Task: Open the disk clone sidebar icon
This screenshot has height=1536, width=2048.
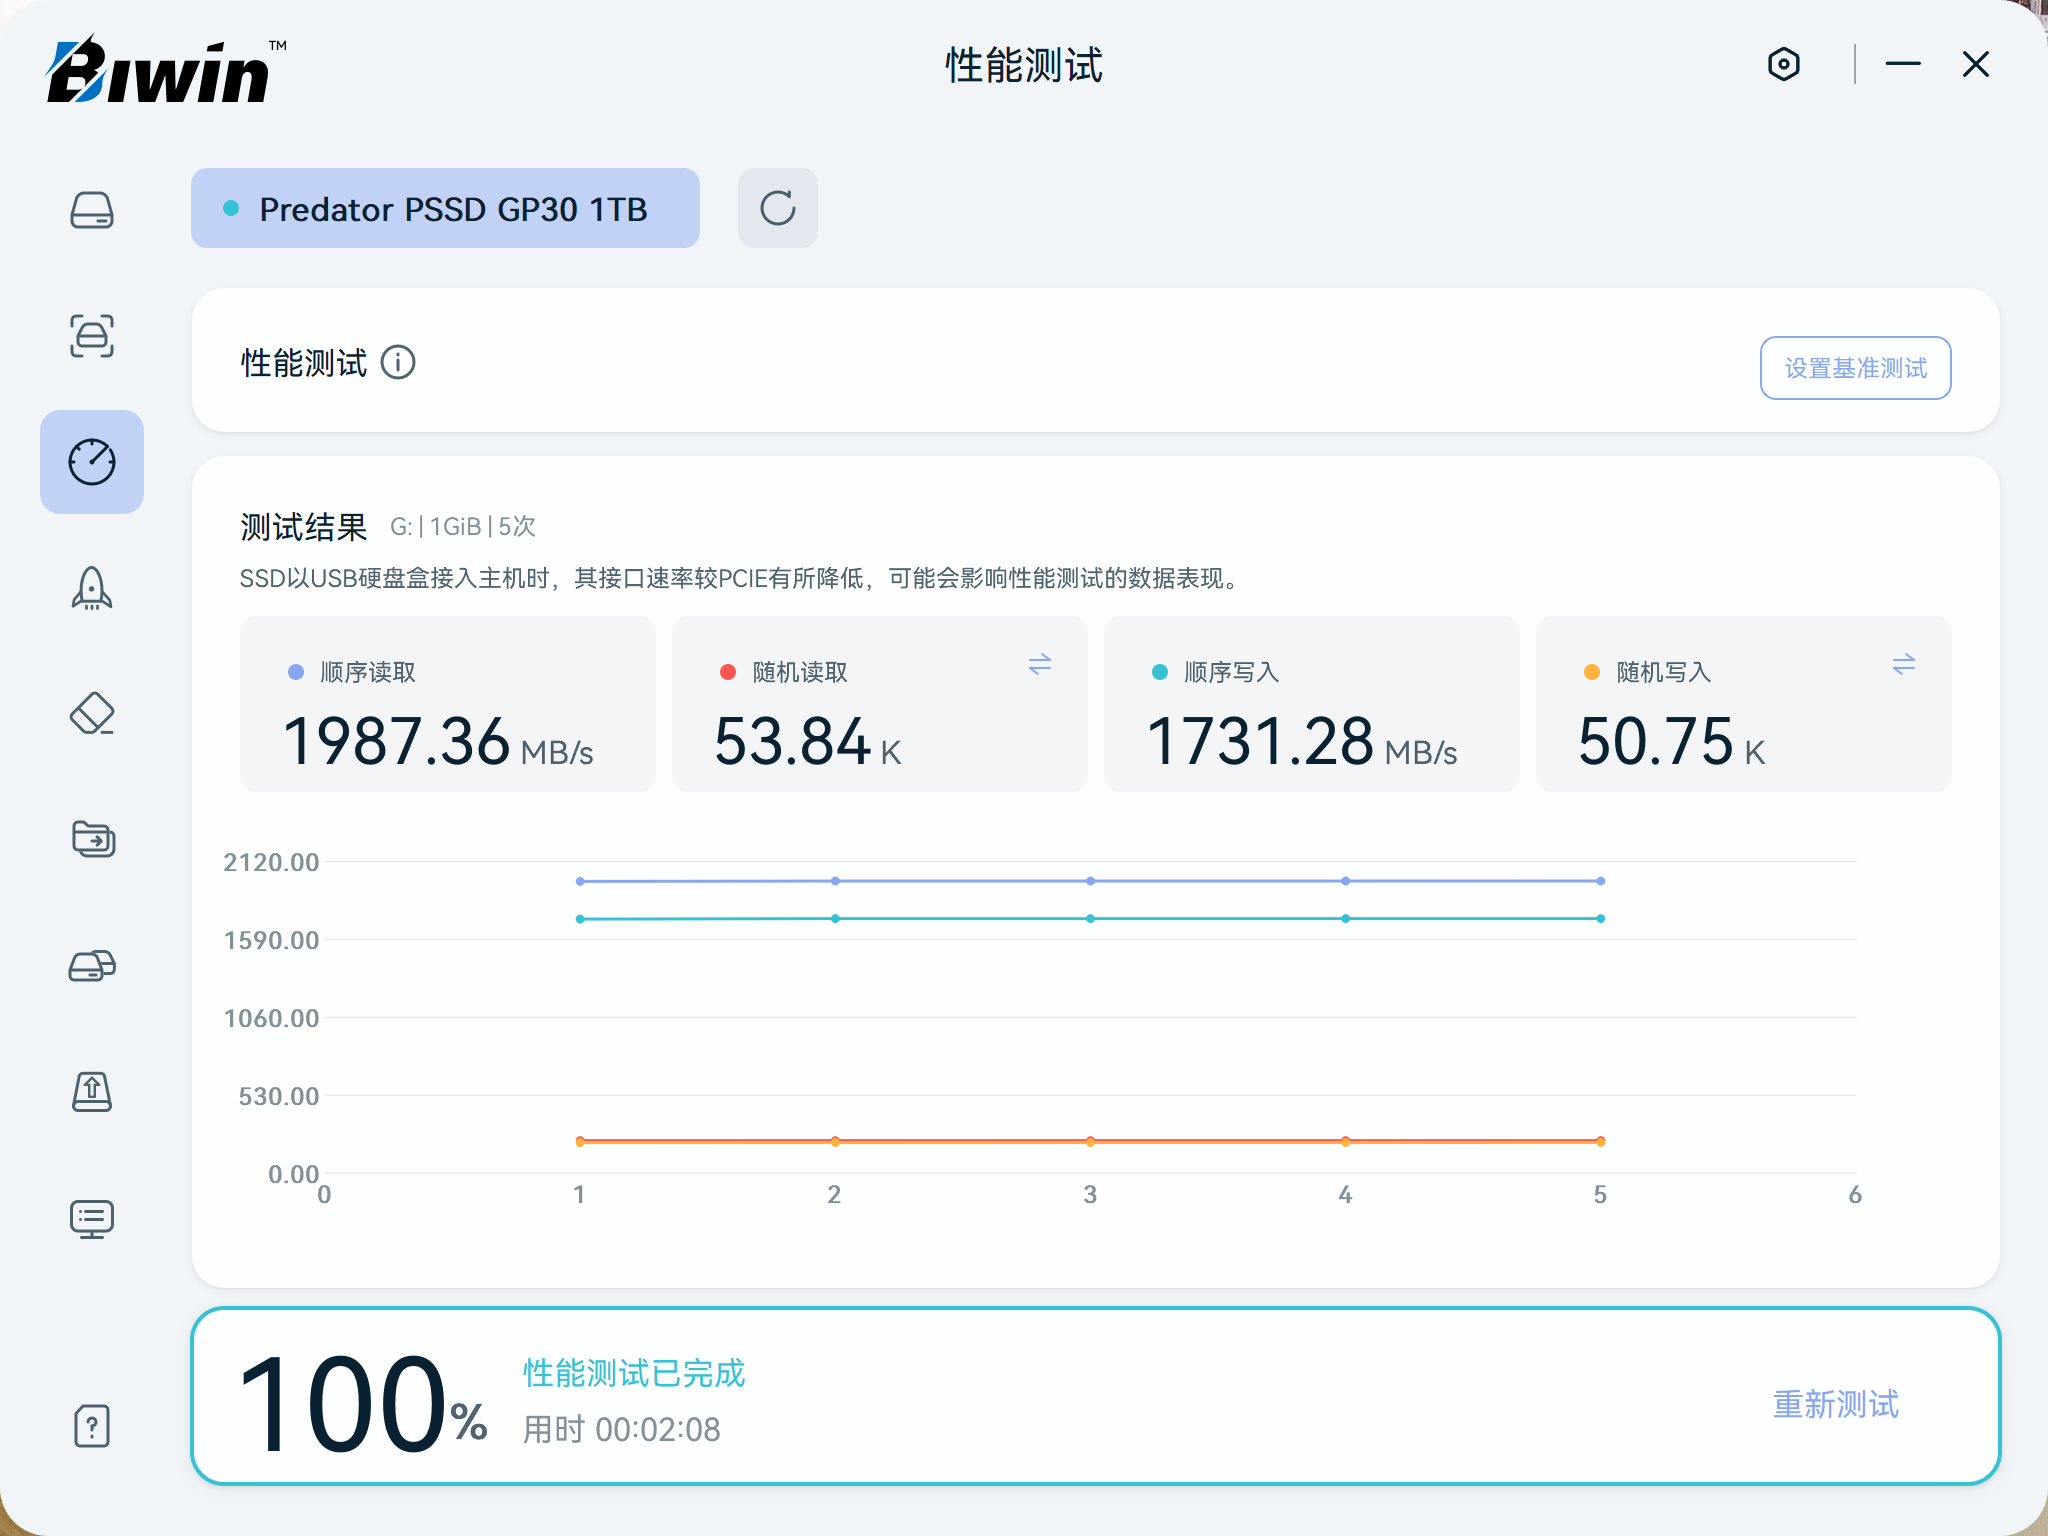Action: 92,966
